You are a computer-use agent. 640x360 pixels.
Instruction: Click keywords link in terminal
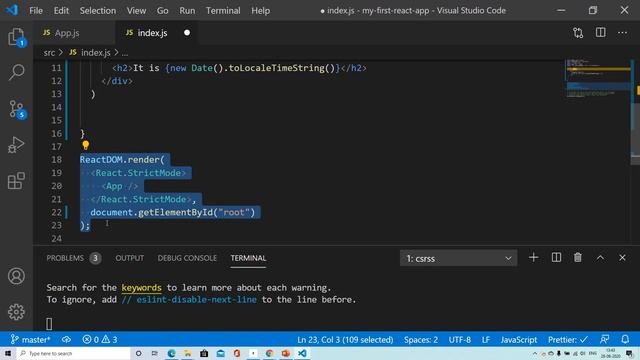tap(141, 288)
